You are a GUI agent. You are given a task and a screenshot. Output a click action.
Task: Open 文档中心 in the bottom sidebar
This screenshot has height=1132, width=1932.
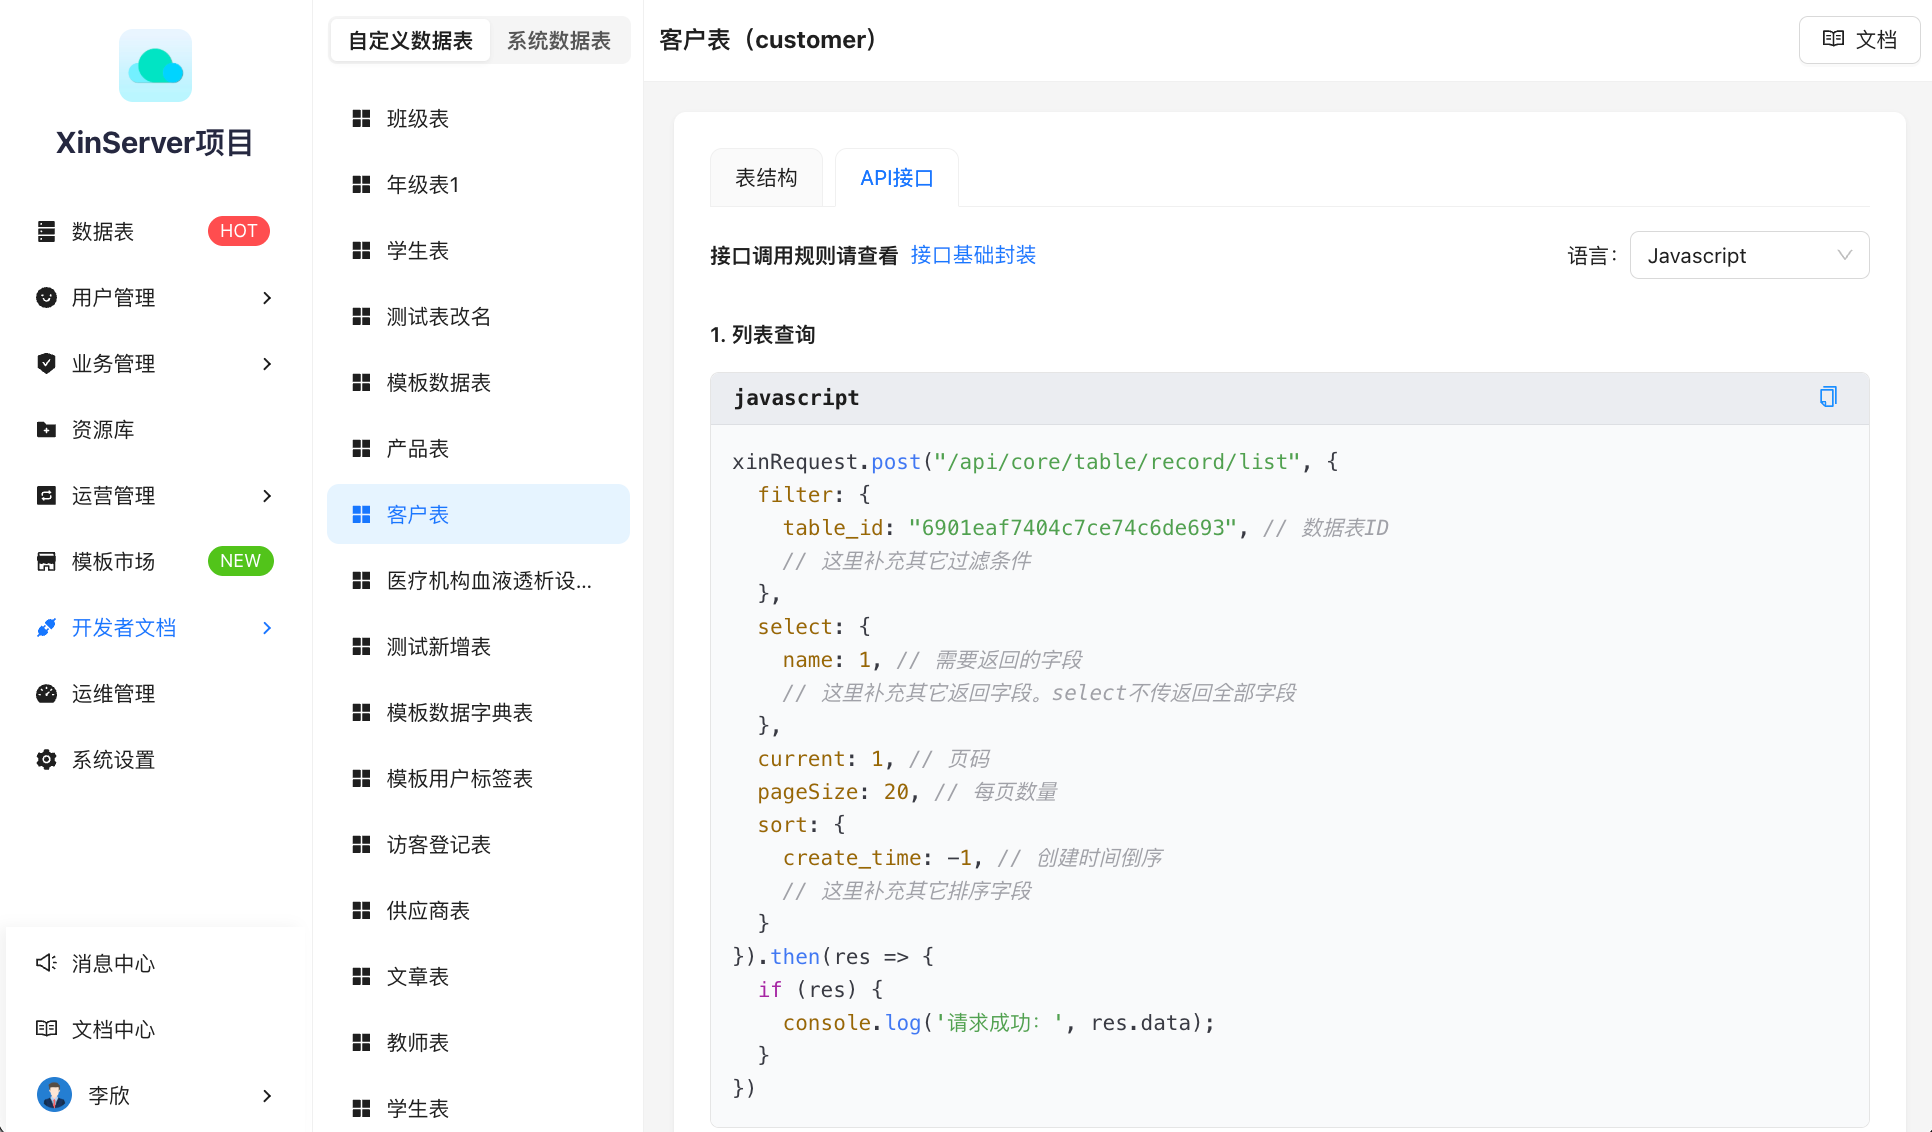point(112,1029)
